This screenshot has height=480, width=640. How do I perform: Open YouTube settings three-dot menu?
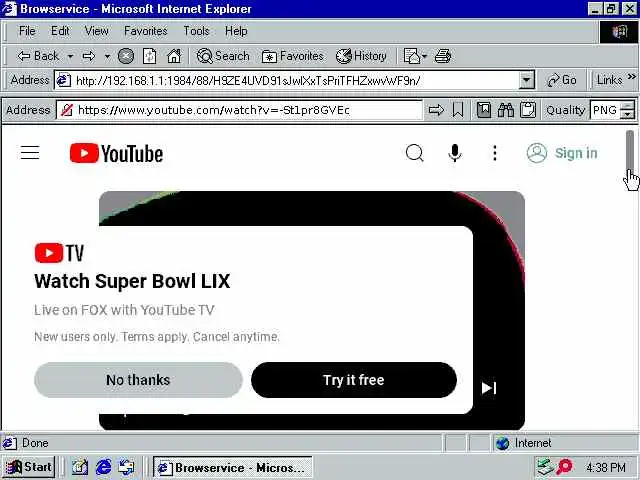495,153
